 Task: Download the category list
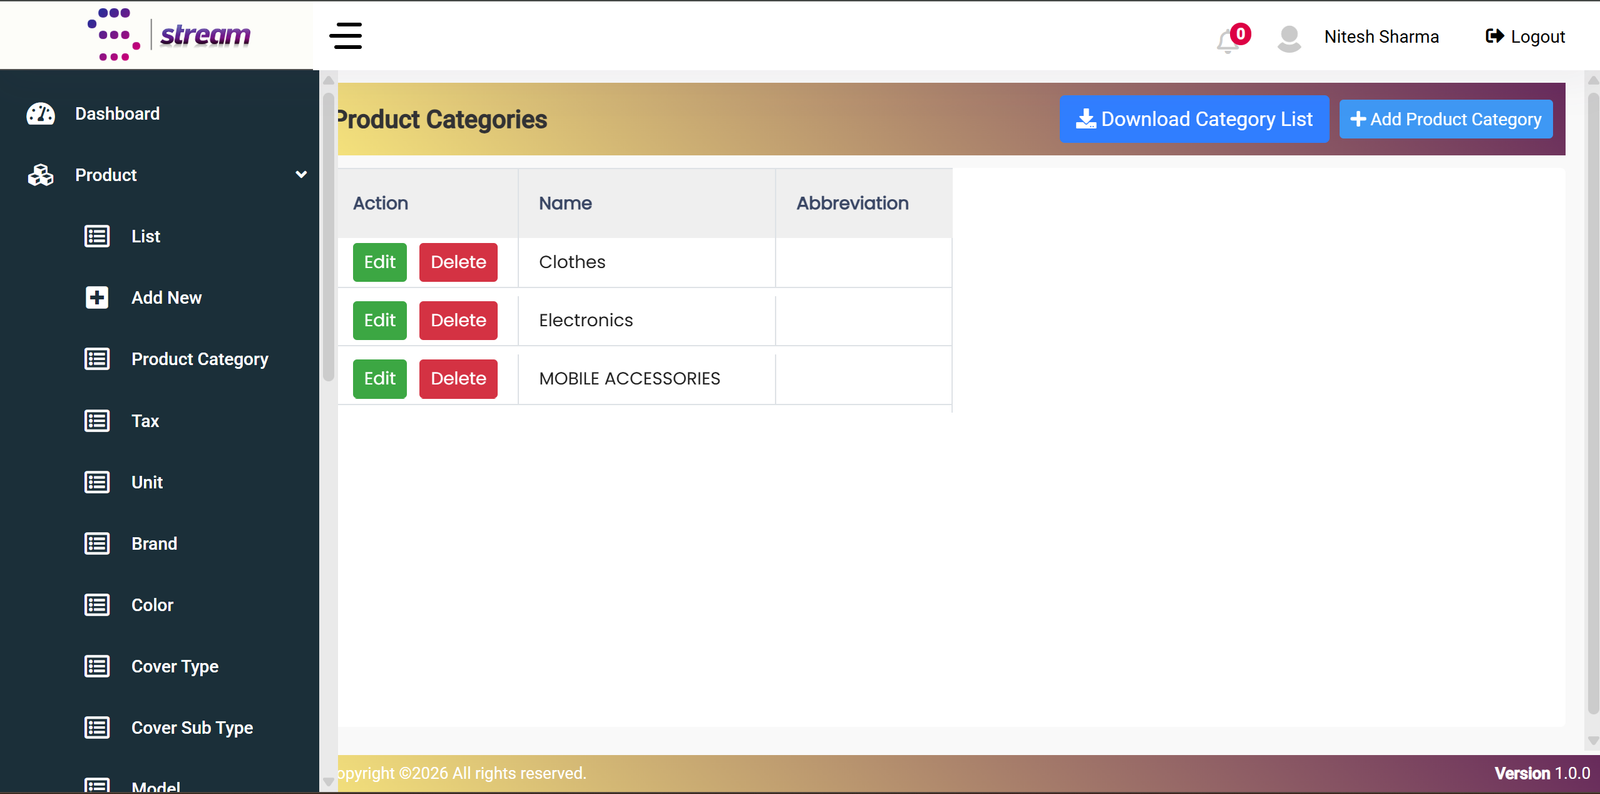point(1194,119)
